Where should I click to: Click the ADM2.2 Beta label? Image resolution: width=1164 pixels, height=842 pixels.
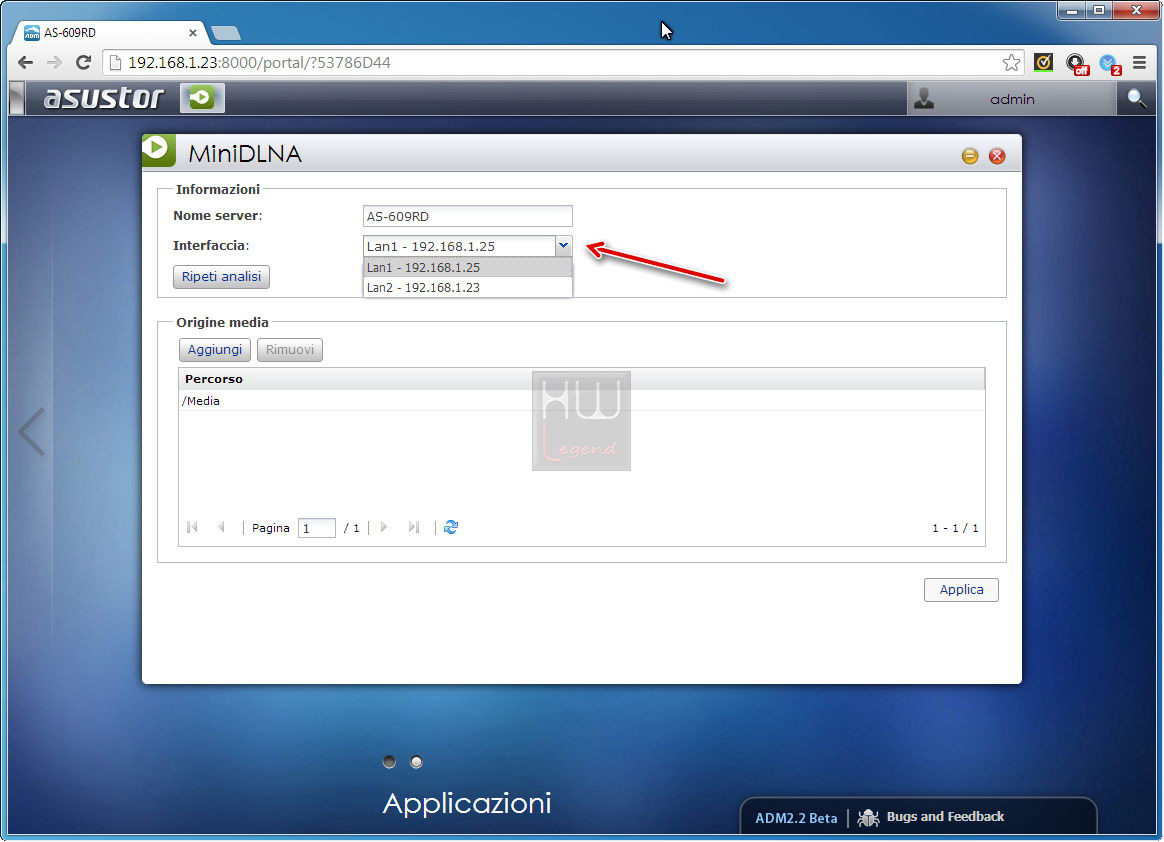[x=796, y=817]
